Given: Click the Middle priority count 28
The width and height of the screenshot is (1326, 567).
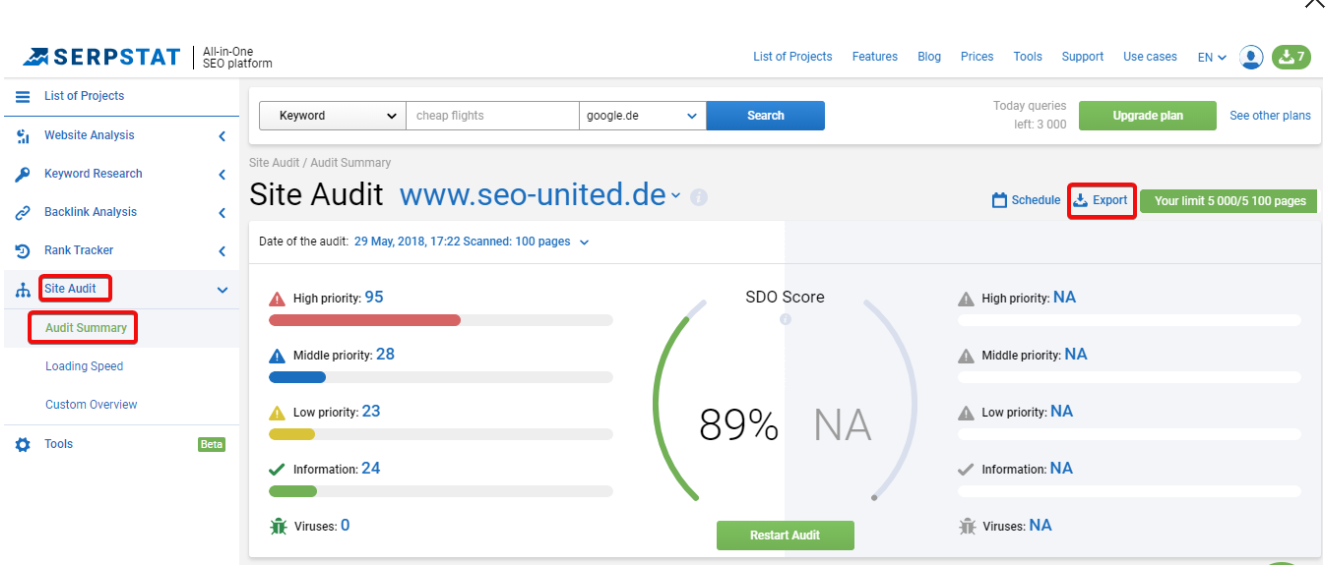Looking at the screenshot, I should (x=385, y=355).
